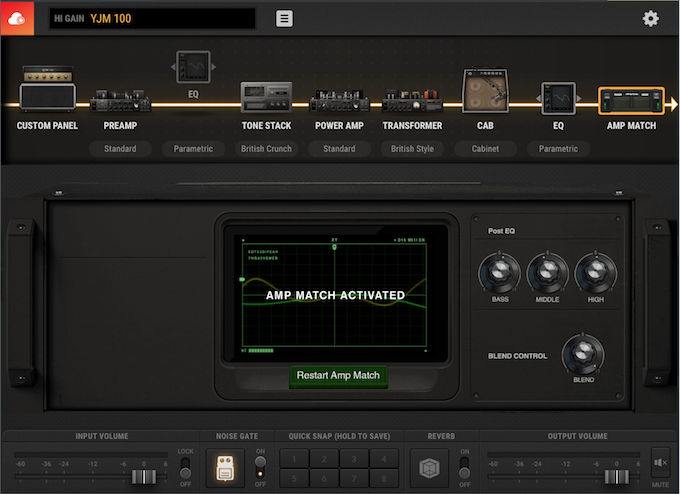This screenshot has height=494, width=680.
Task: Open Preamp type dropdown showing Standard
Action: click(120, 149)
